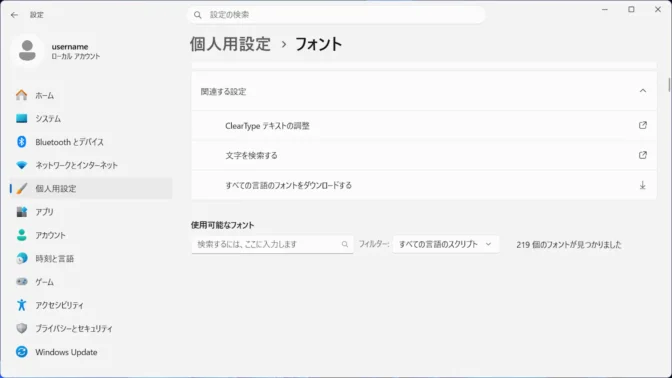Click the プライバシーとセキュリティ shield icon

[21, 328]
